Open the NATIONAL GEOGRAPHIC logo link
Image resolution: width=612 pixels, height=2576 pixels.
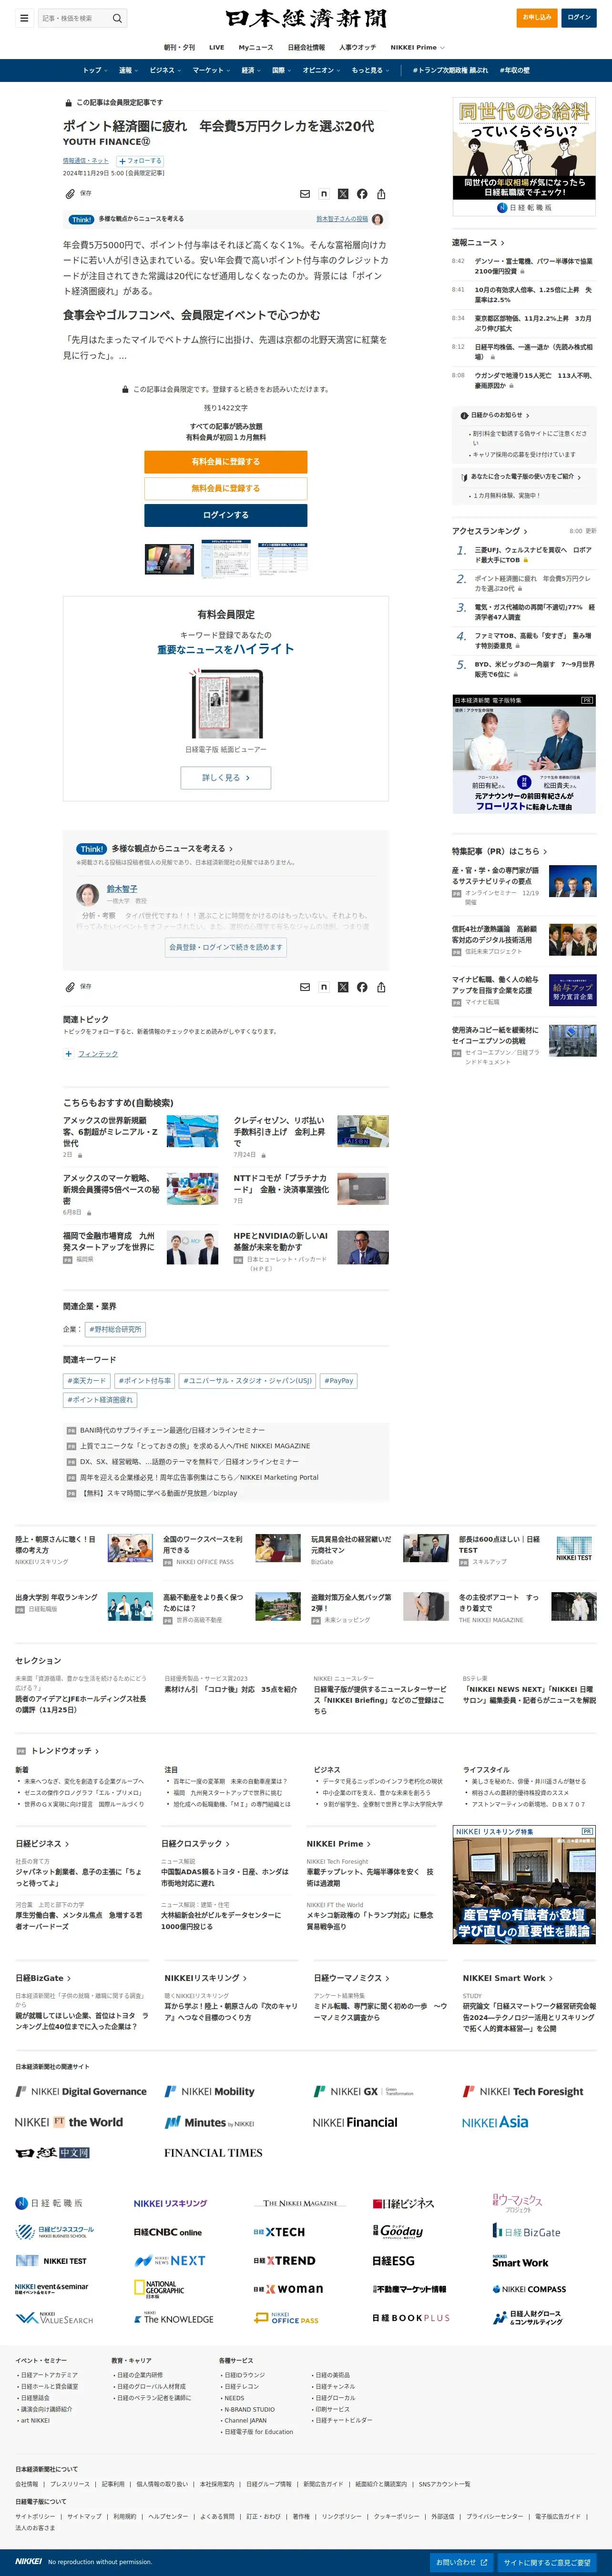click(x=159, y=2289)
